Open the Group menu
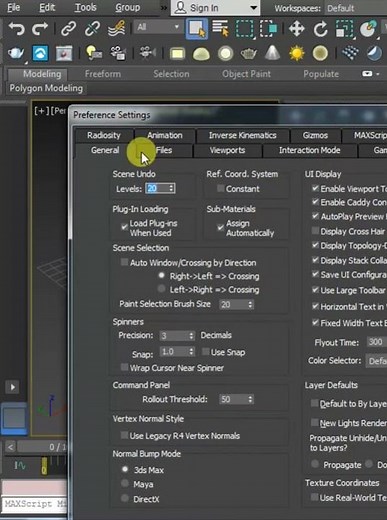This screenshot has height=520, width=387. (x=128, y=7)
